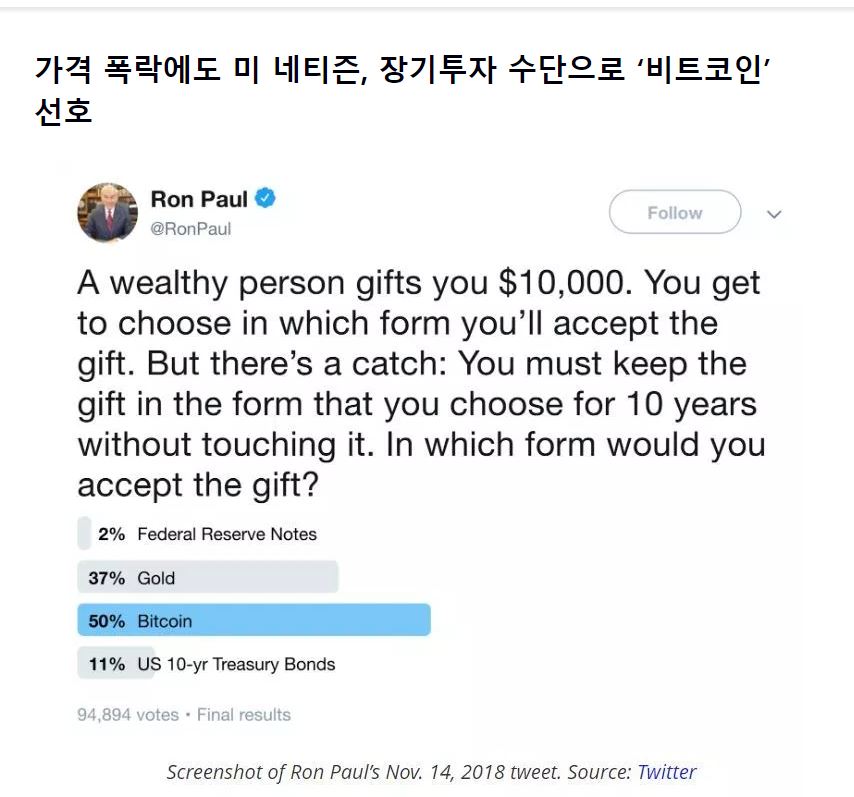
Task: Expand the tweet options chevron
Action: (774, 214)
